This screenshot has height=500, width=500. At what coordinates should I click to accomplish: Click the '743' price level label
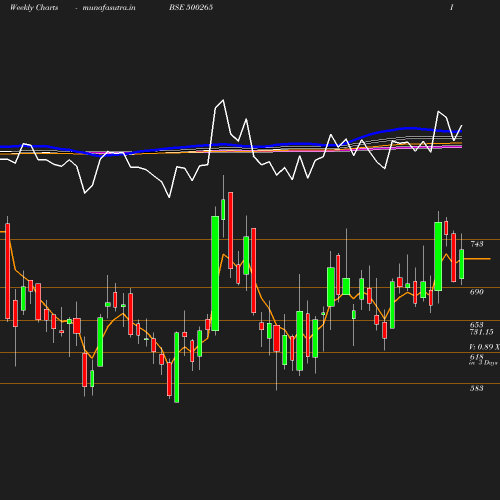[x=477, y=244]
